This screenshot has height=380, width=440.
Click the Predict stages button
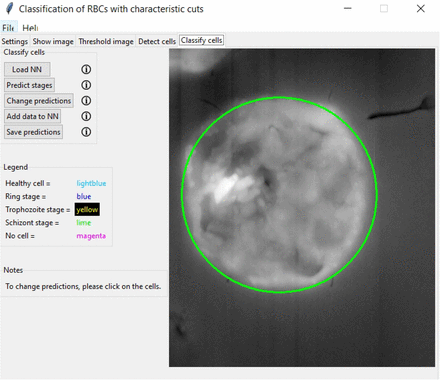[29, 85]
